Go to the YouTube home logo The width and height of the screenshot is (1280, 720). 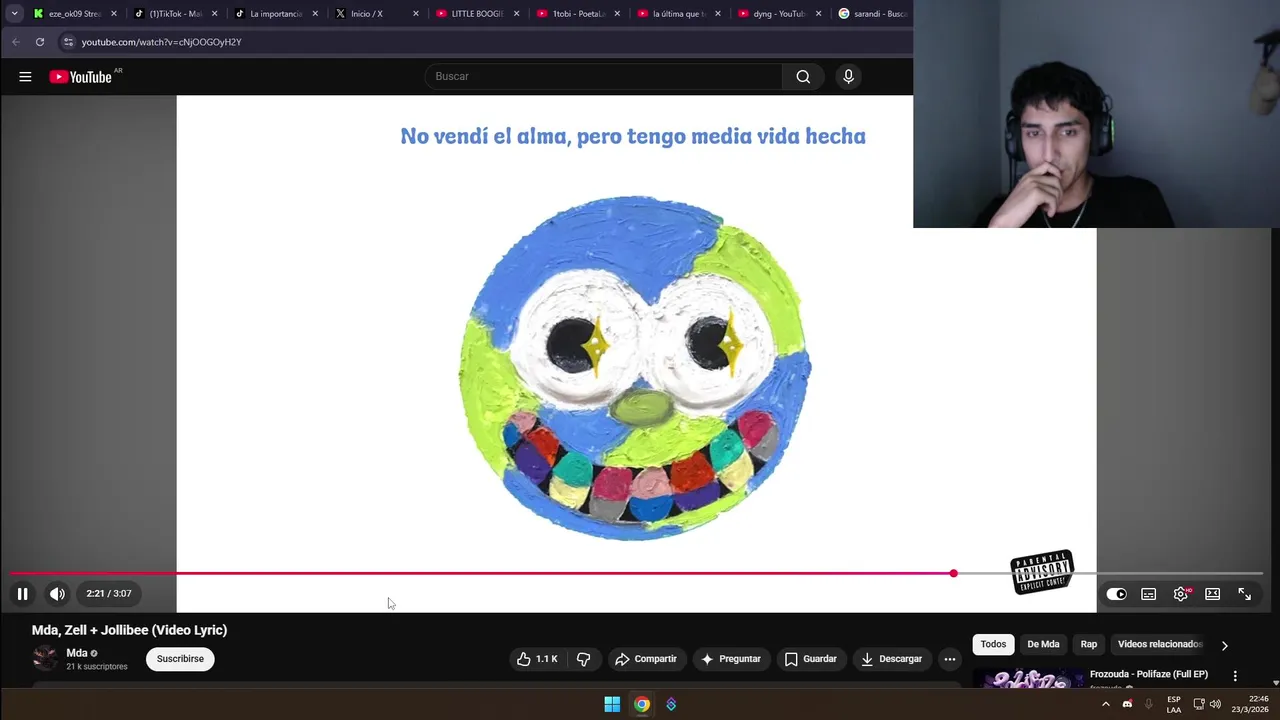tap(82, 77)
